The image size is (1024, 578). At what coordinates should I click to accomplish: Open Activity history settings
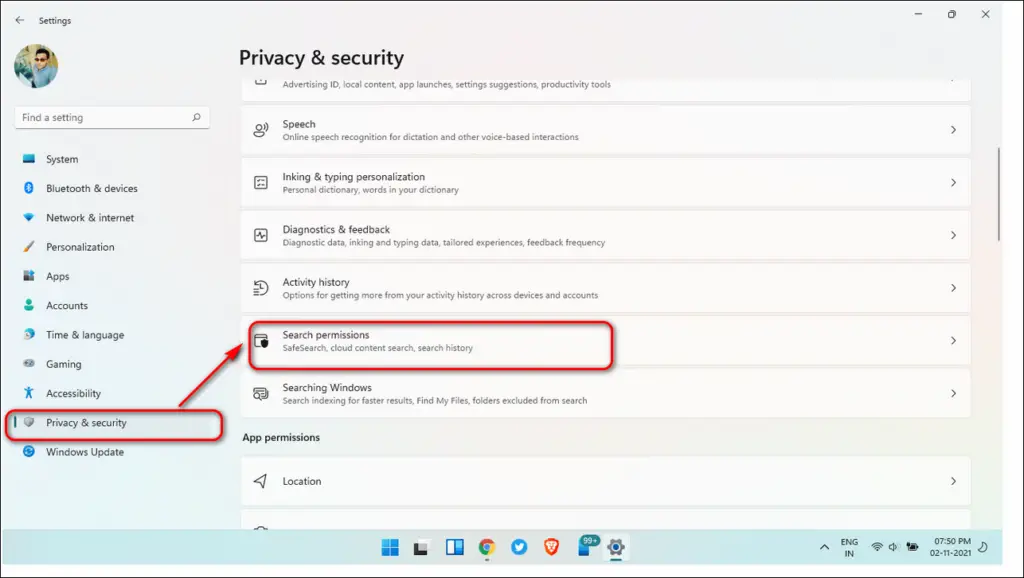[605, 288]
